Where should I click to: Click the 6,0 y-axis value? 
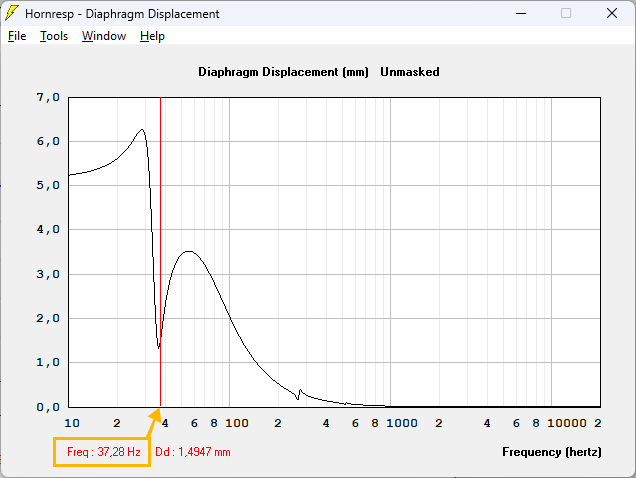coord(48,142)
